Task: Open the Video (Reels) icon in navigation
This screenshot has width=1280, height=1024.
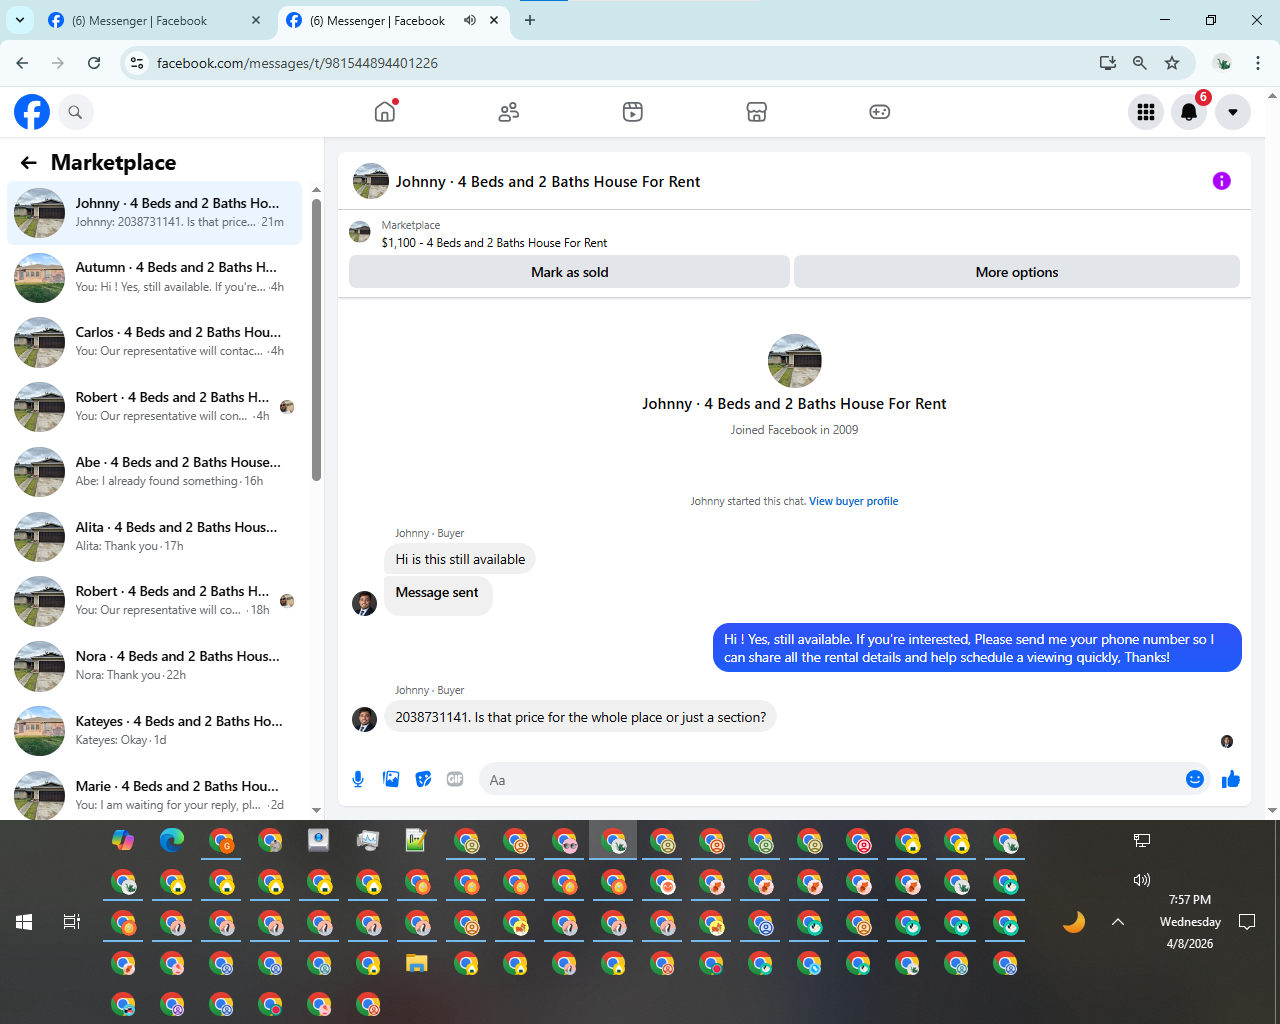Action: [x=633, y=112]
